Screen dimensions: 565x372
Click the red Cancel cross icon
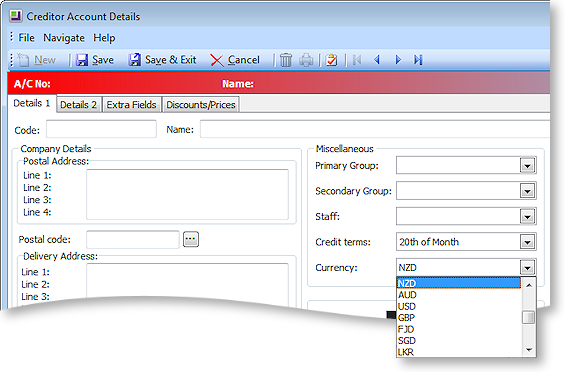pyautogui.click(x=217, y=60)
